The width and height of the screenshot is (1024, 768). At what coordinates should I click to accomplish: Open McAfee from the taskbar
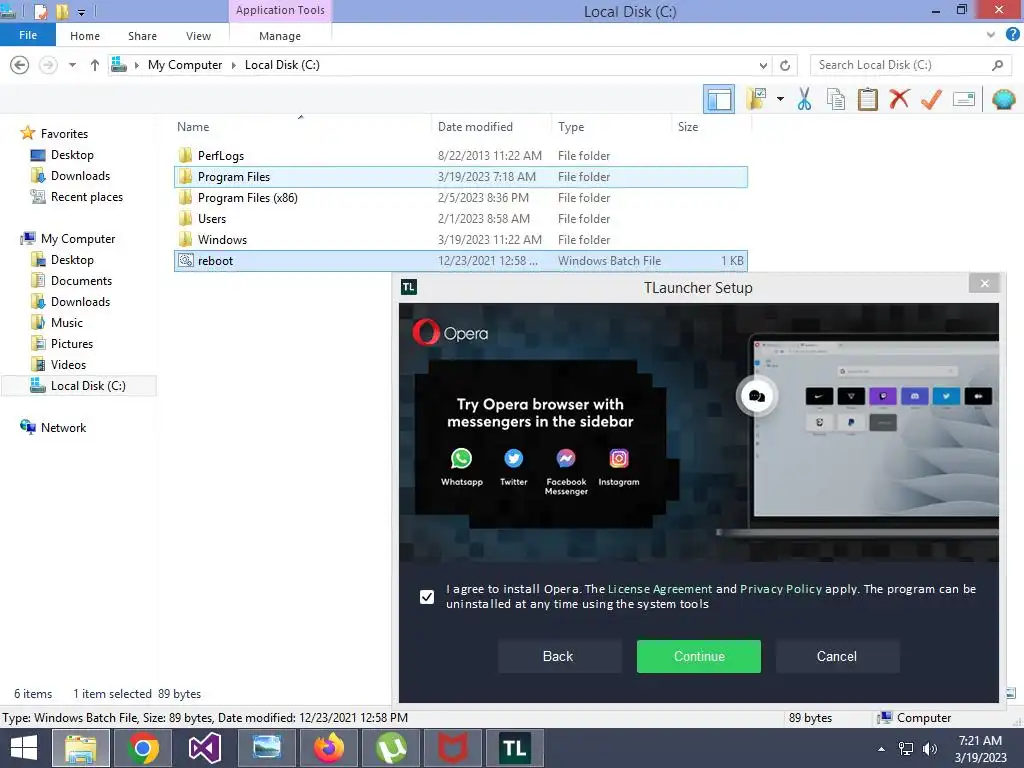[453, 748]
